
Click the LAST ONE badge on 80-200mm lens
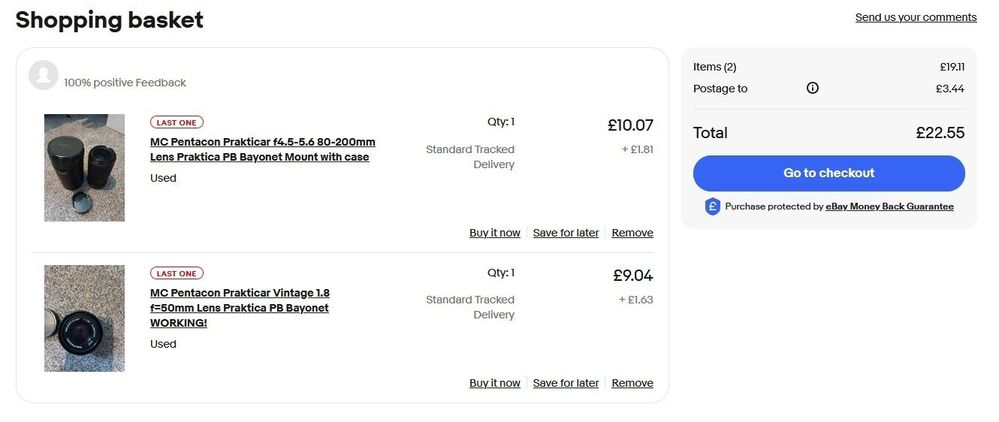(177, 122)
